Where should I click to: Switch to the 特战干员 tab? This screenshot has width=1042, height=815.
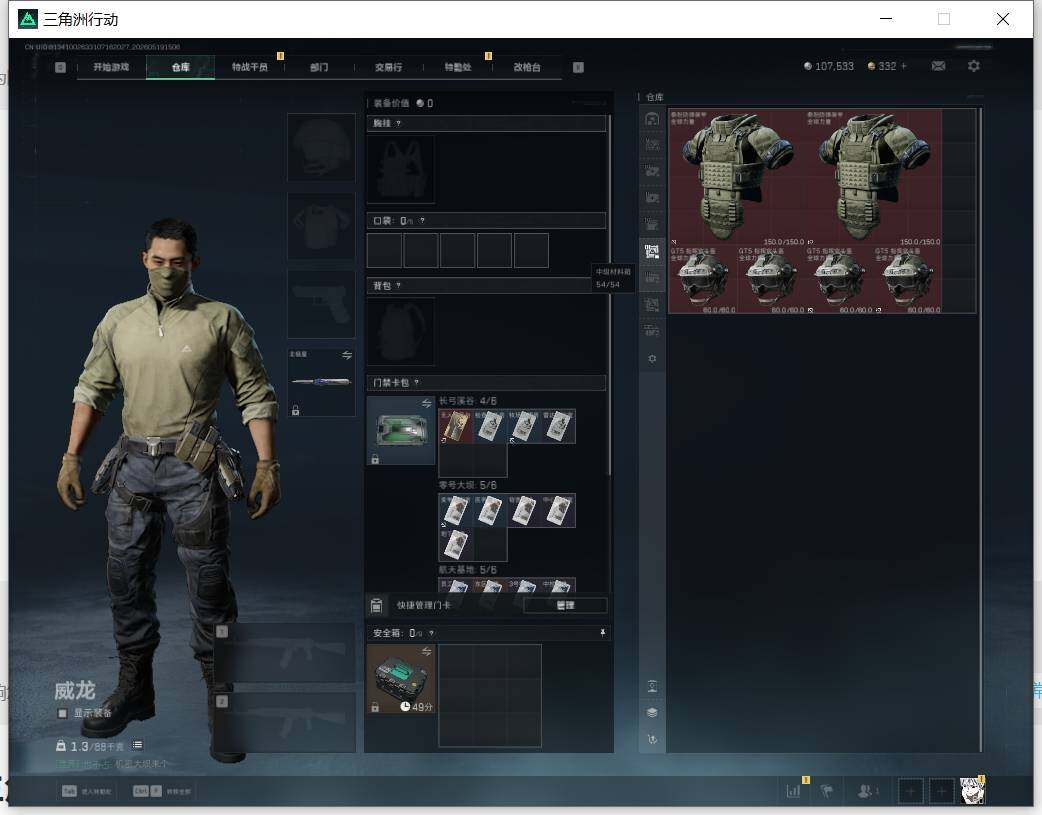(x=249, y=67)
